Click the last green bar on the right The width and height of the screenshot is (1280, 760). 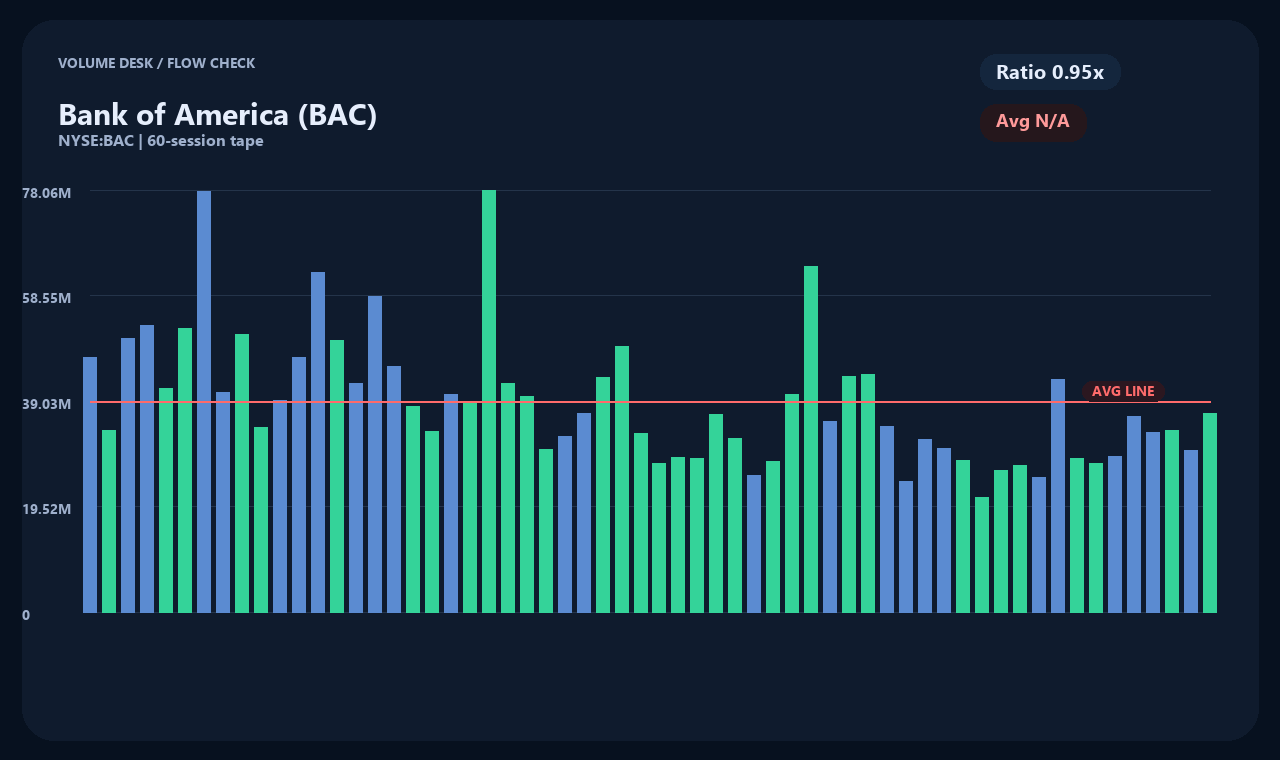[x=1210, y=513]
